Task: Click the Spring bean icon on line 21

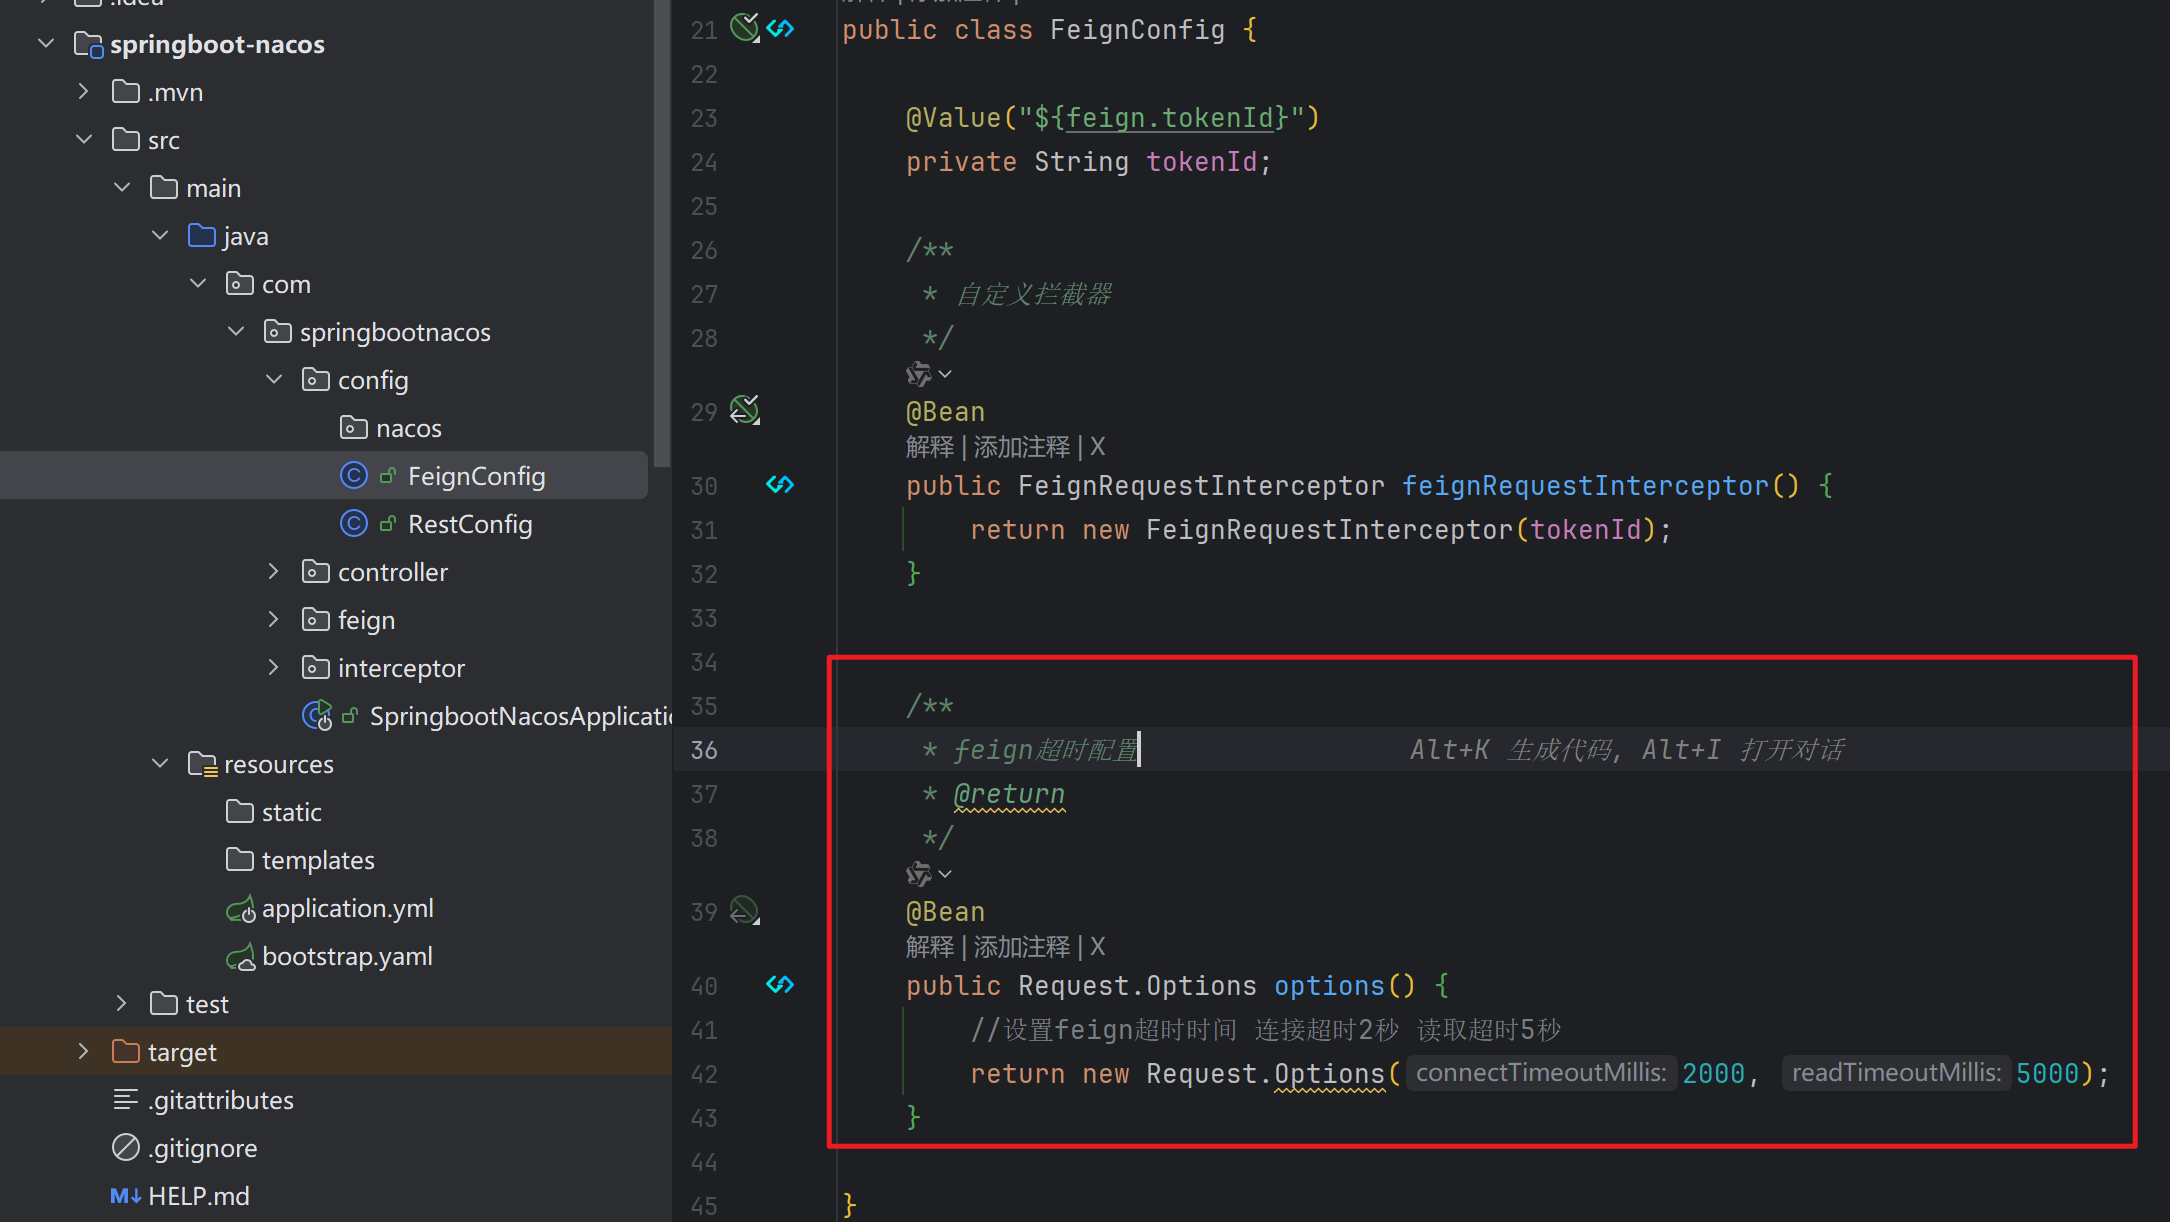Action: point(744,27)
